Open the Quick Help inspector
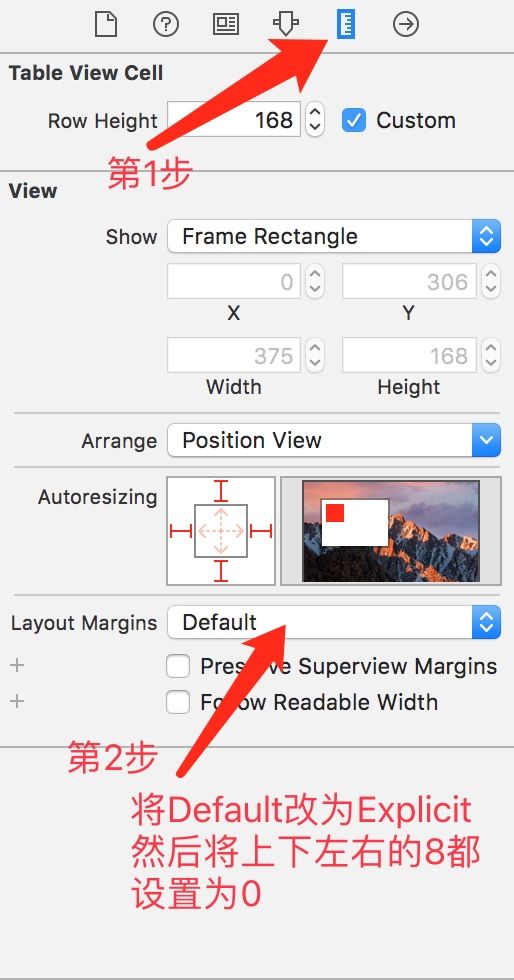Viewport: 514px width, 980px height. [x=166, y=25]
